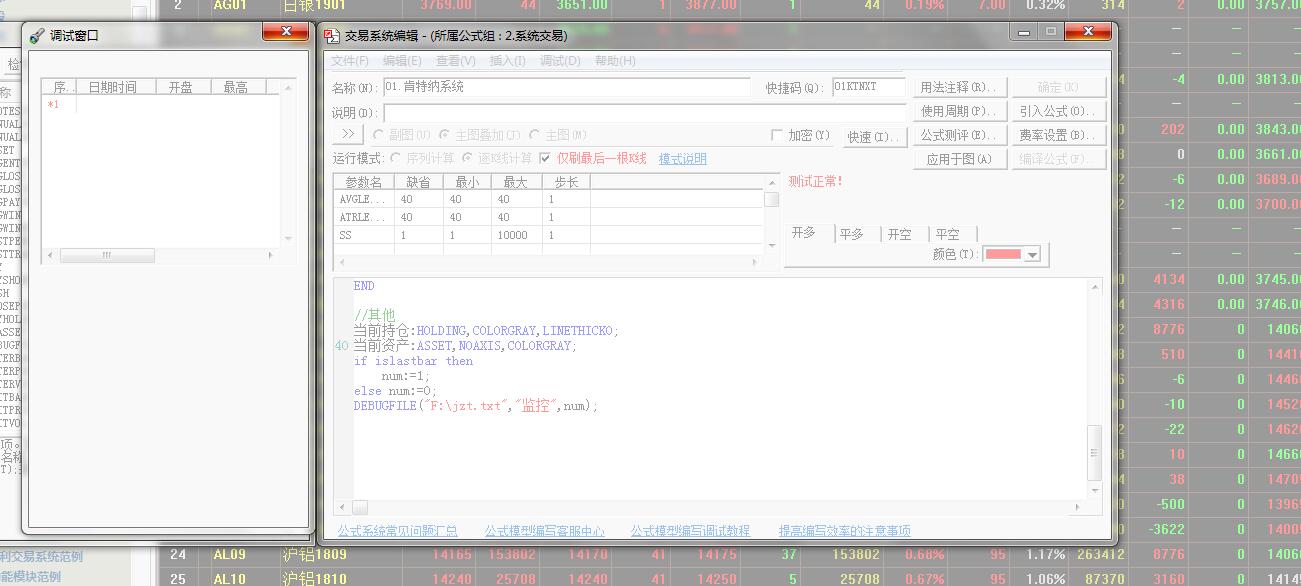Click into the 名称(N) name input field
This screenshot has height=586, width=1301.
(566, 87)
